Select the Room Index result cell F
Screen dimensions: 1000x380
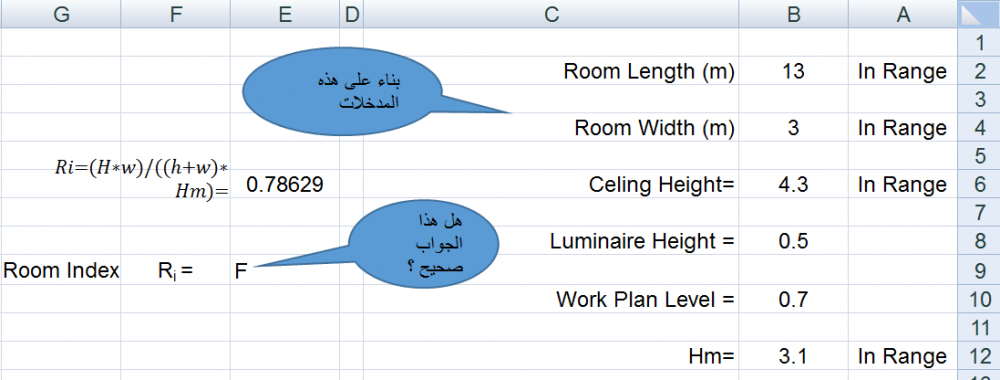pos(285,270)
